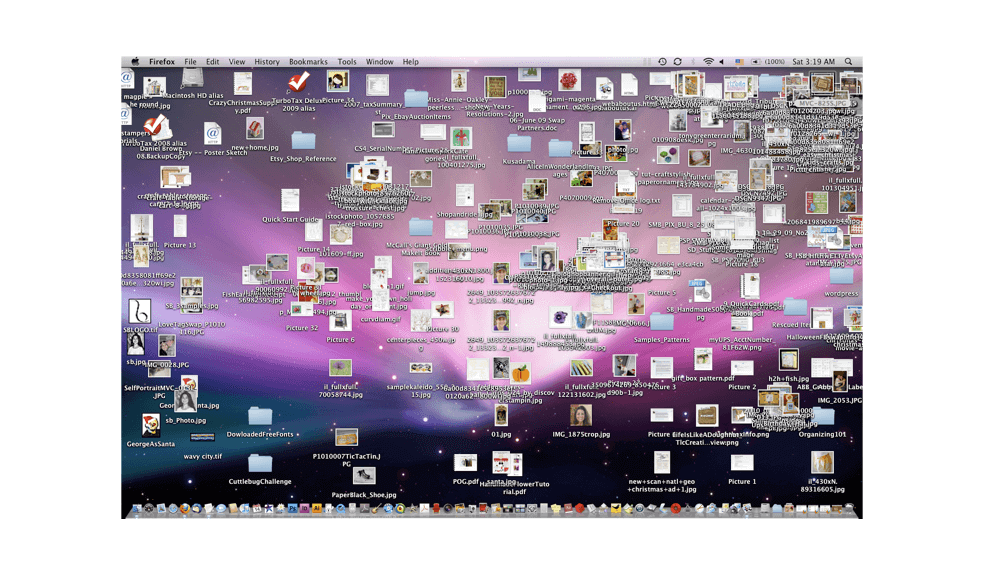Launch Illustrator from the Dock

pos(317,509)
